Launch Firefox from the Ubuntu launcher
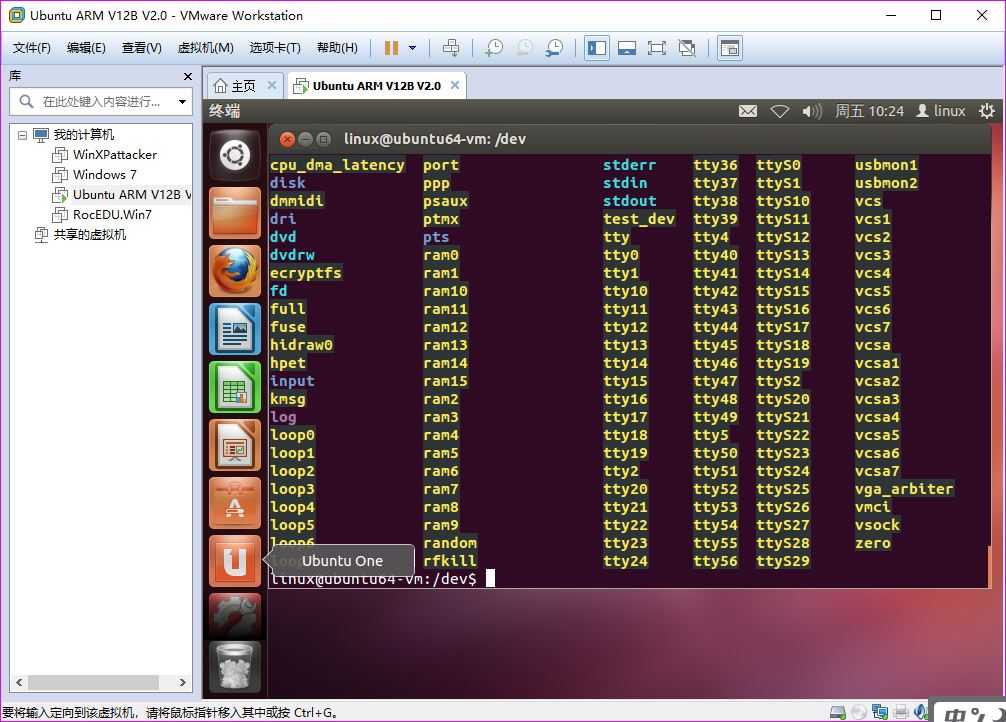Screen dimensions: 1006x722 235,271
